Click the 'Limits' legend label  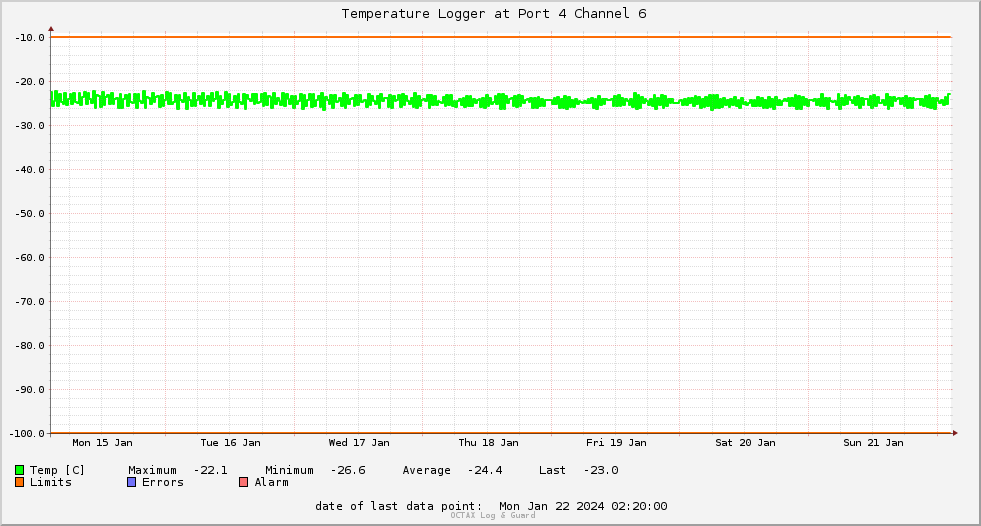(51, 482)
